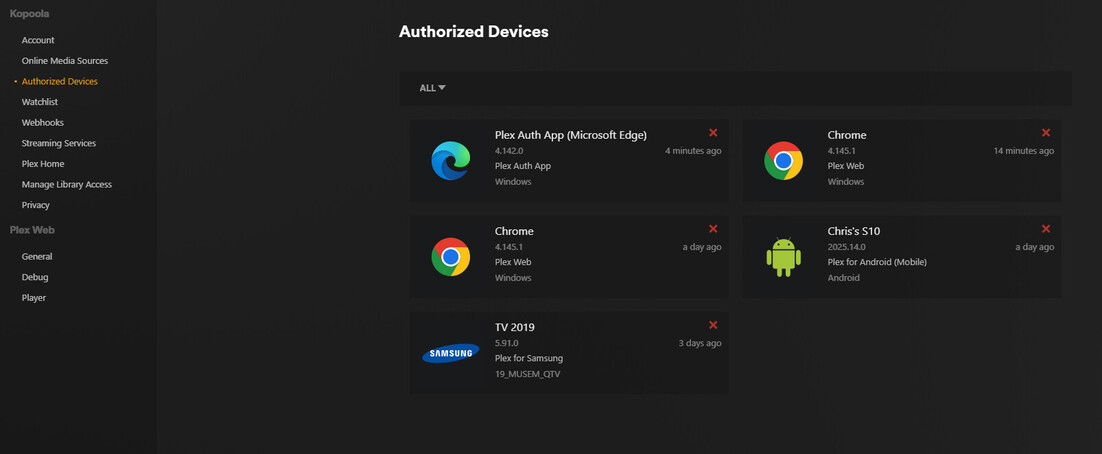Click the Chrome icon next to 14 minutes ago

784,160
